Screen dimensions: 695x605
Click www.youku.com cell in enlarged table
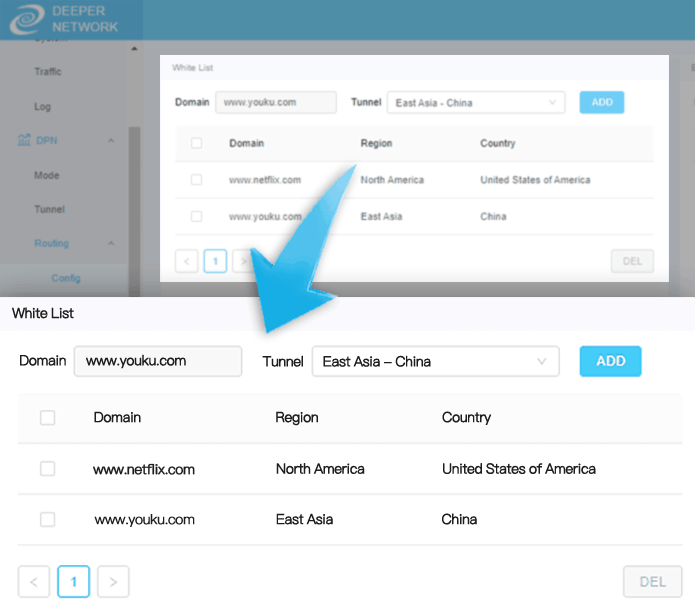coord(144,519)
